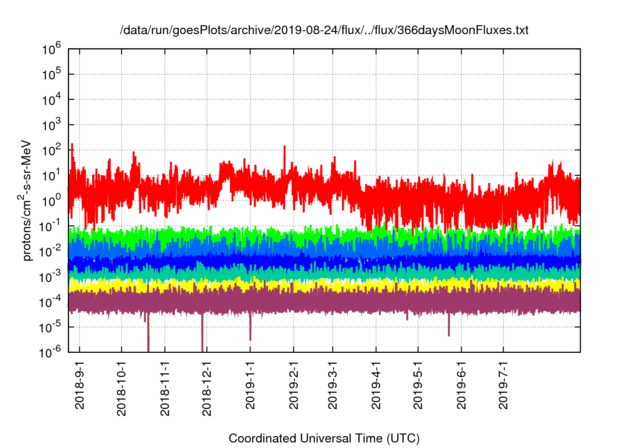Screen dimensions: 640x448
Task: Click the yellow flux data band
Action: 300,285
